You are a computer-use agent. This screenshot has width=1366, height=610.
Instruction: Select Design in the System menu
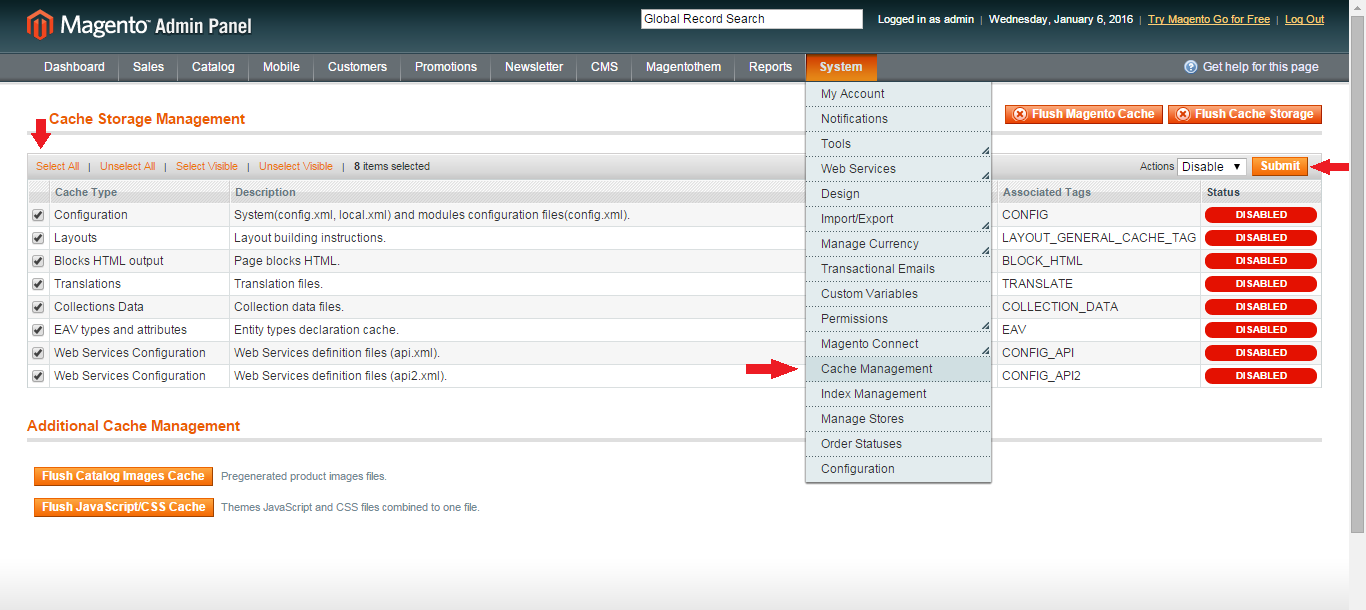pyautogui.click(x=898, y=194)
